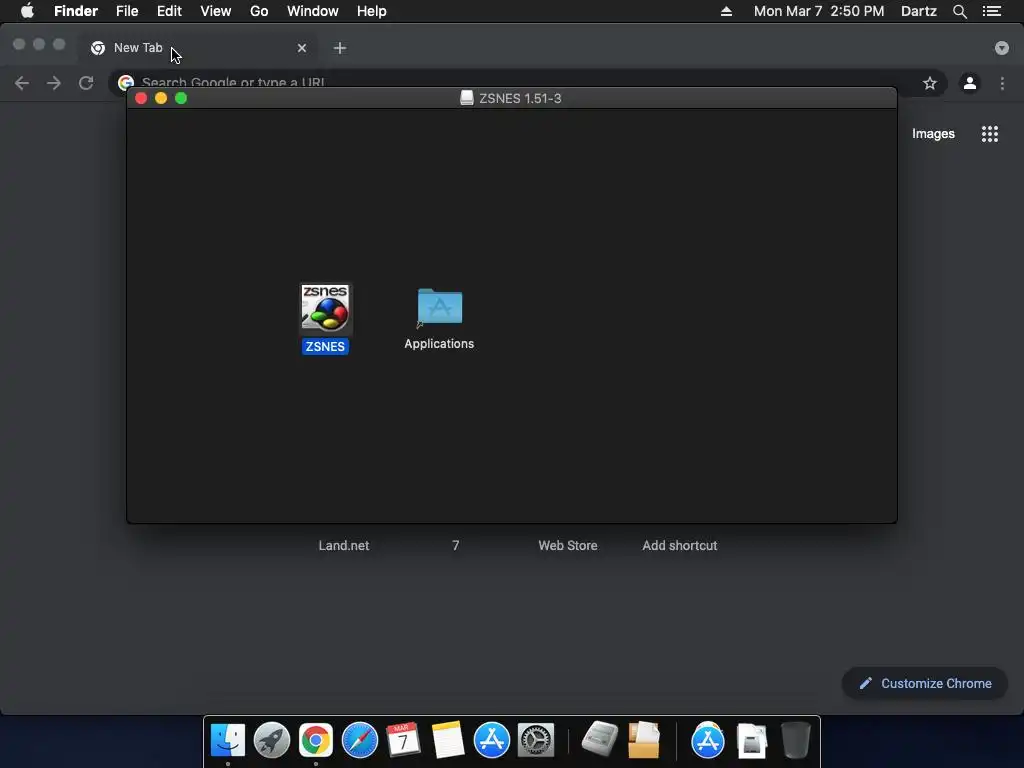Click the eject icon in menu bar

(726, 11)
